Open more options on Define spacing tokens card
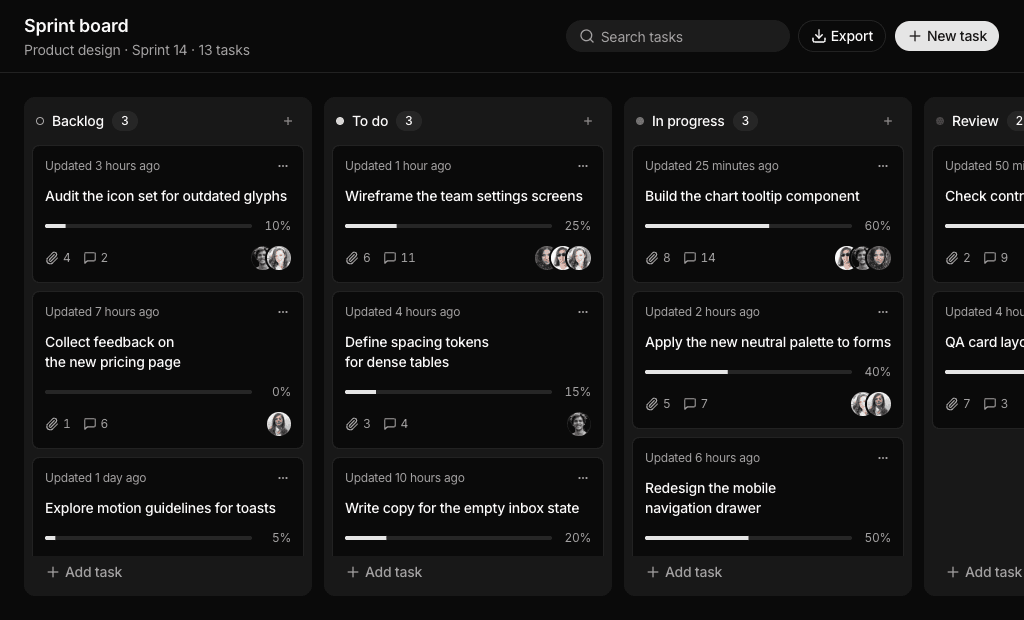Image resolution: width=1024 pixels, height=620 pixels. [583, 312]
